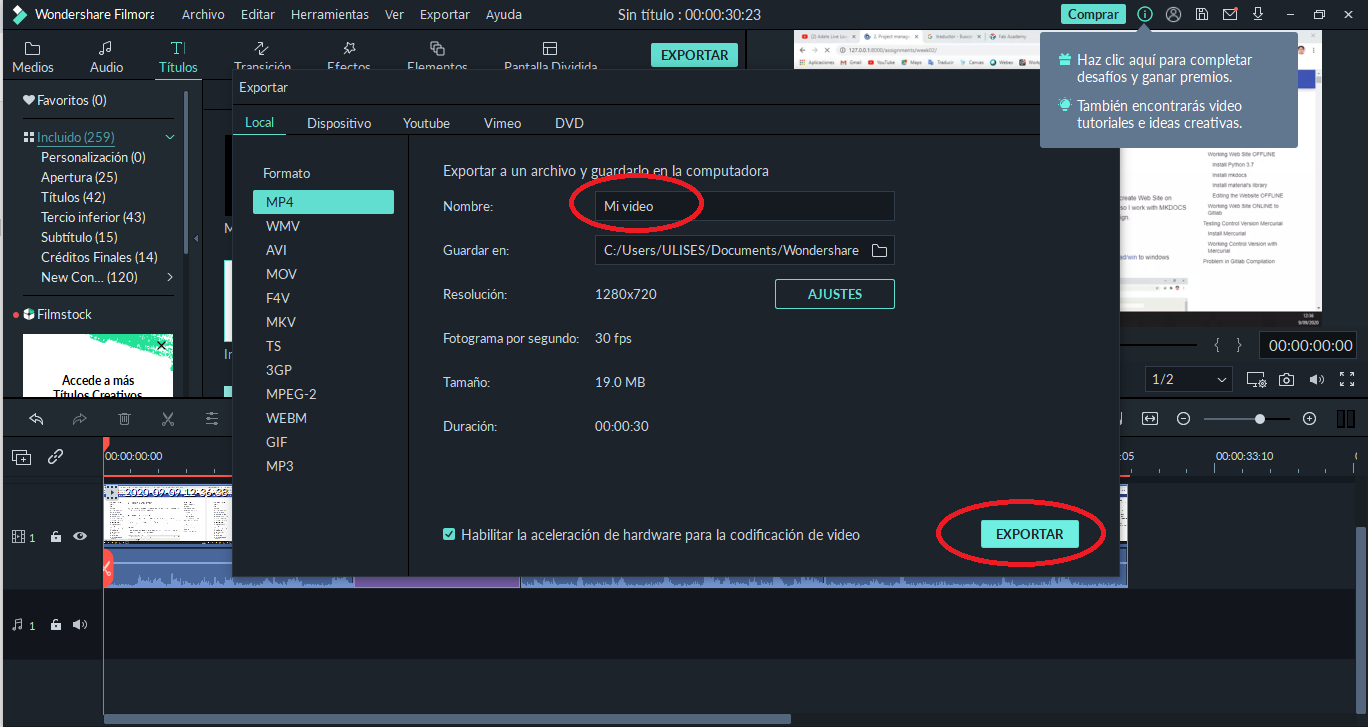Switch to the DVD export tab
This screenshot has width=1368, height=727.
point(569,123)
